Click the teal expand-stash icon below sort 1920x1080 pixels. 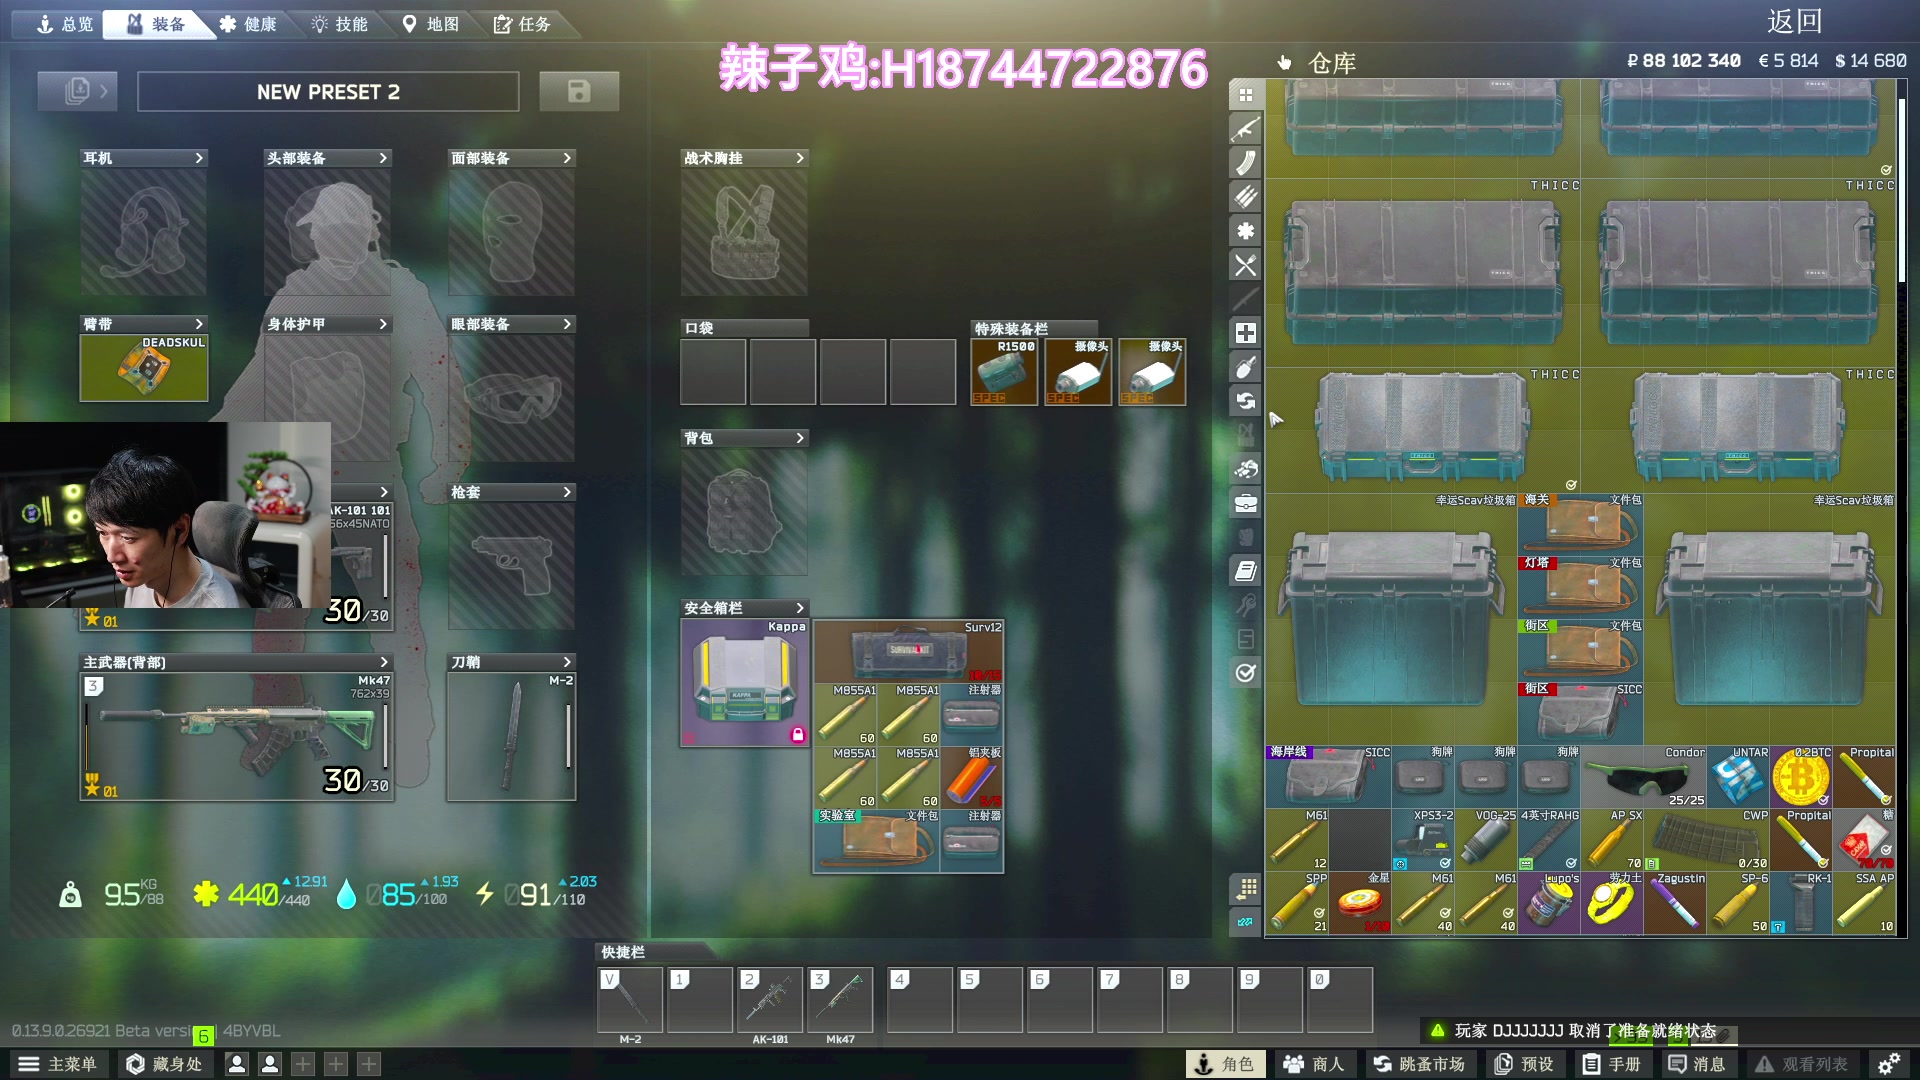1245,922
